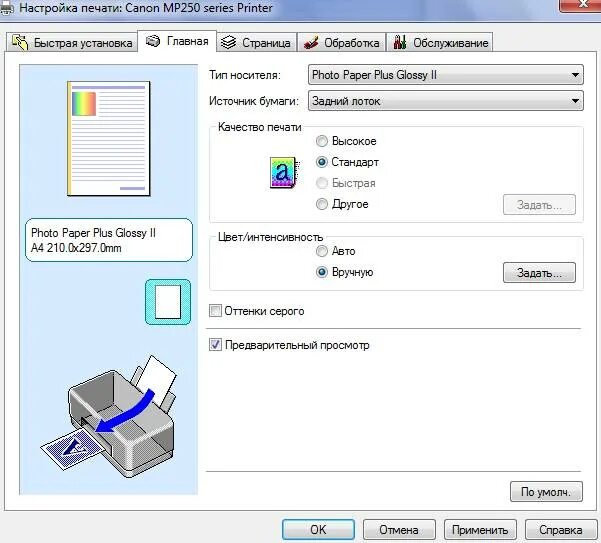Click the tools icon on Обслуживание tab
The image size is (601, 543).
(x=400, y=42)
